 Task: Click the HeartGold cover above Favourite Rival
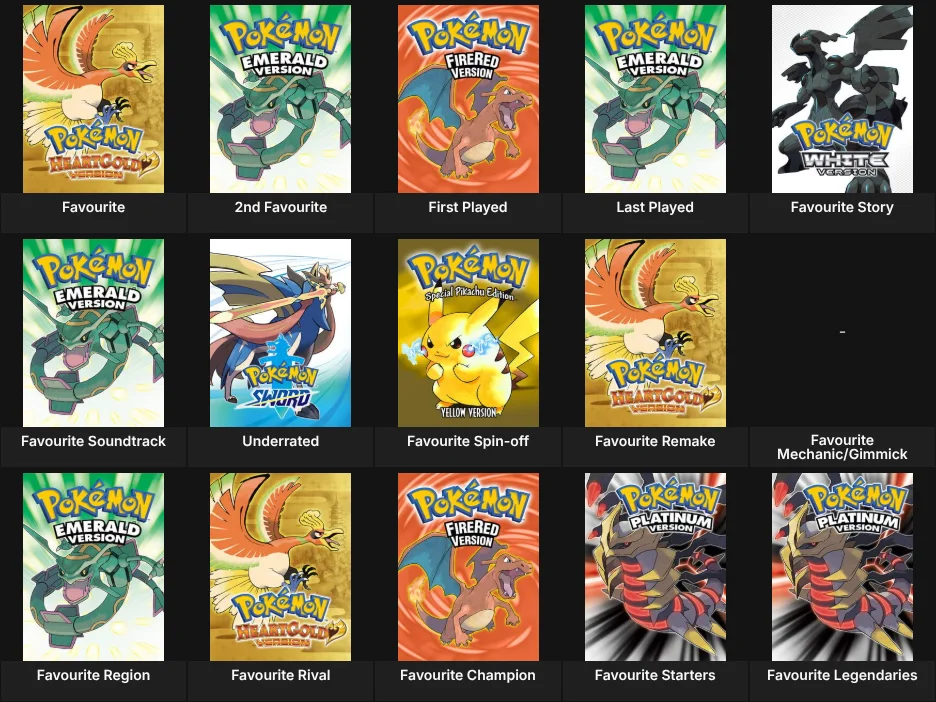pos(281,567)
